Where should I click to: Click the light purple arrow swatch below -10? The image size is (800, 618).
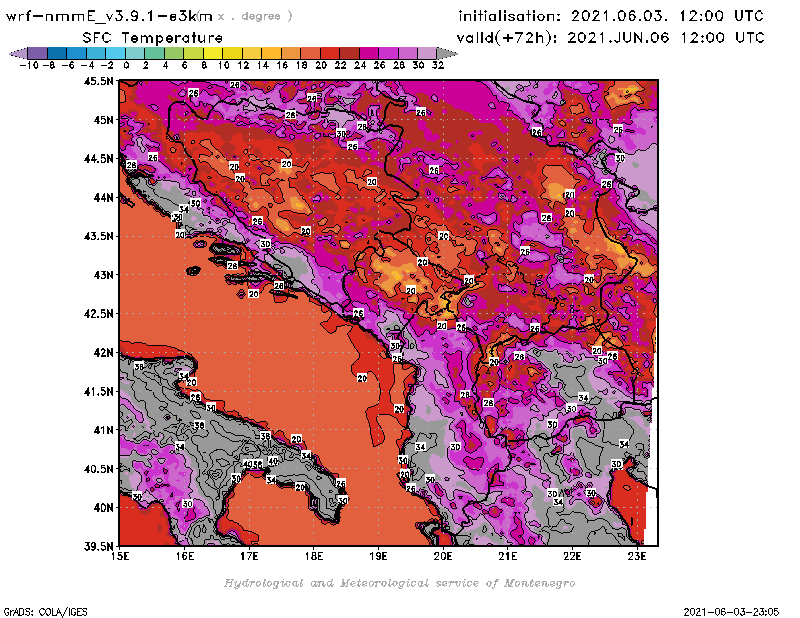point(18,53)
